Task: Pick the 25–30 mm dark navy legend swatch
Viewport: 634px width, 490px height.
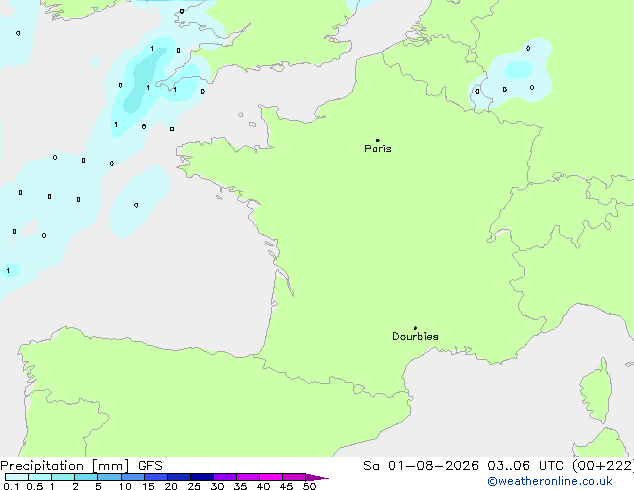Action: coord(202,477)
